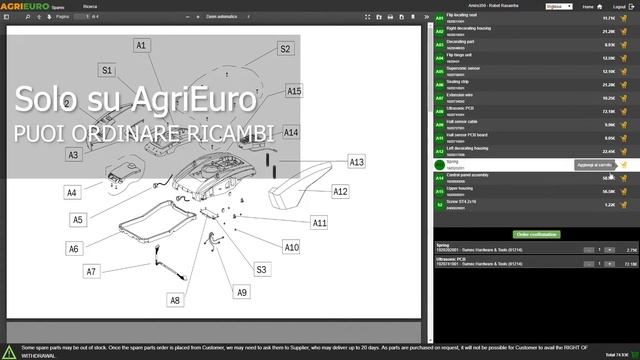Add Left decorating housing to cart
The image size is (640, 360).
(624, 151)
